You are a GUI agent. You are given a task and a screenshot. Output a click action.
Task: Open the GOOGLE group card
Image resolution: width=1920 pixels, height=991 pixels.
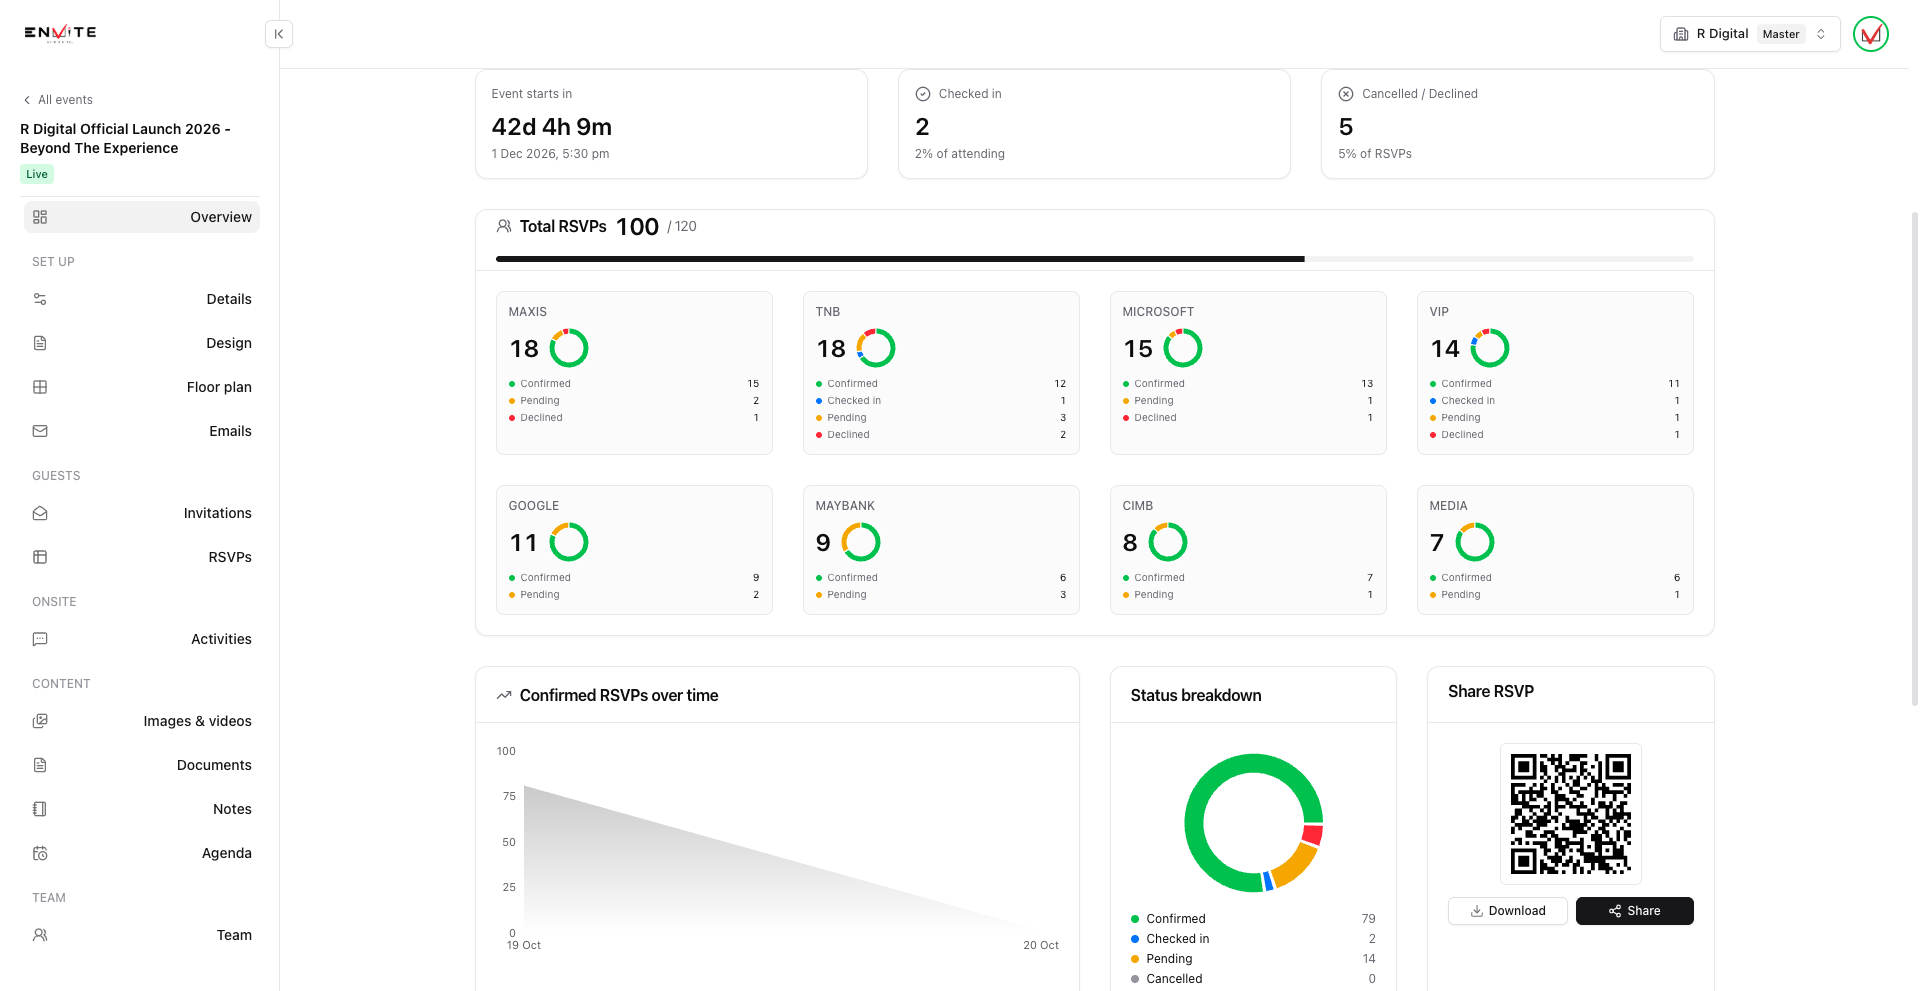(x=634, y=550)
